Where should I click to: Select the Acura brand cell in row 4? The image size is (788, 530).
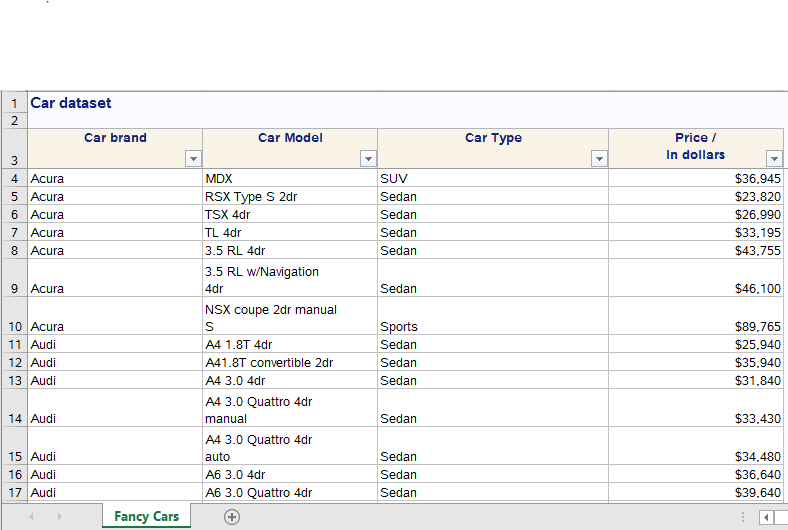(115, 178)
